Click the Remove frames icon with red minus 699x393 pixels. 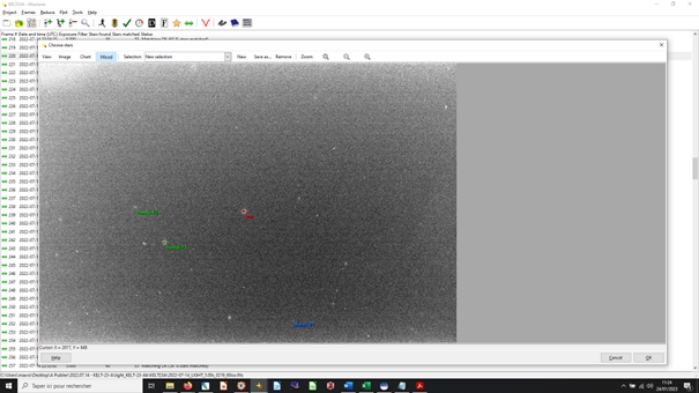(73, 23)
